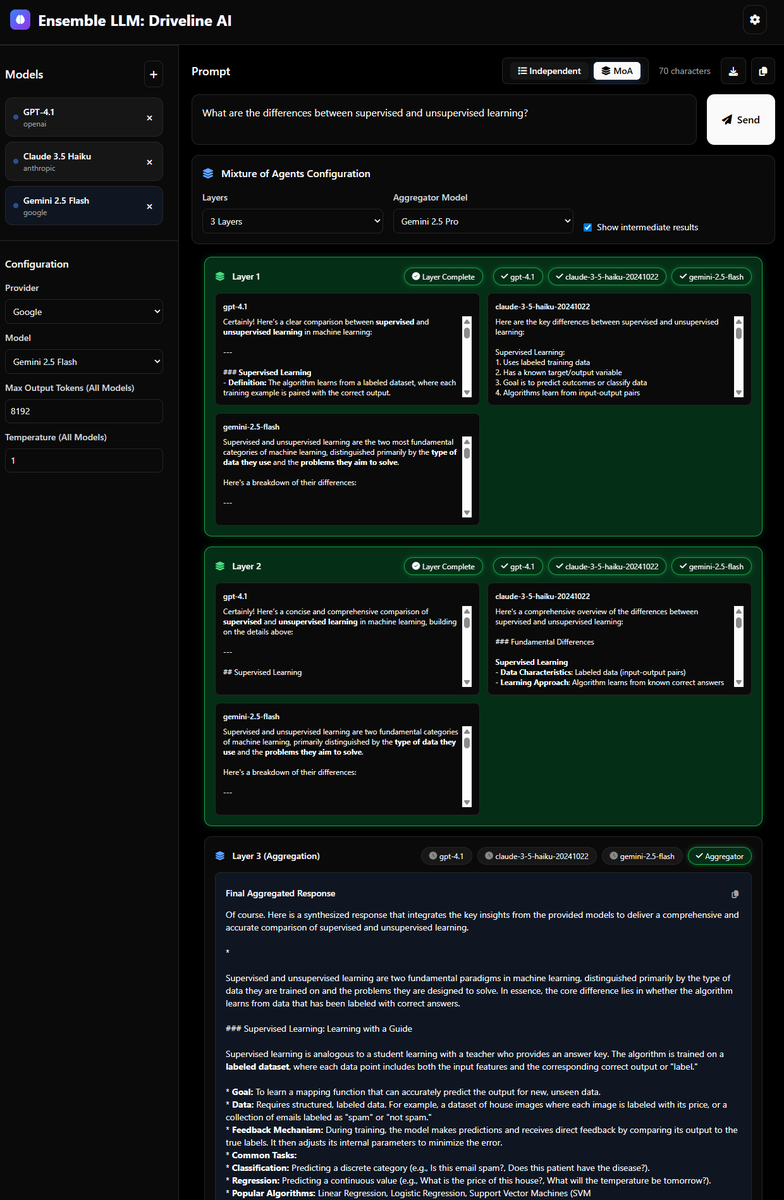Click the claude-3-5-haiku badge in Layer 3

(x=537, y=856)
